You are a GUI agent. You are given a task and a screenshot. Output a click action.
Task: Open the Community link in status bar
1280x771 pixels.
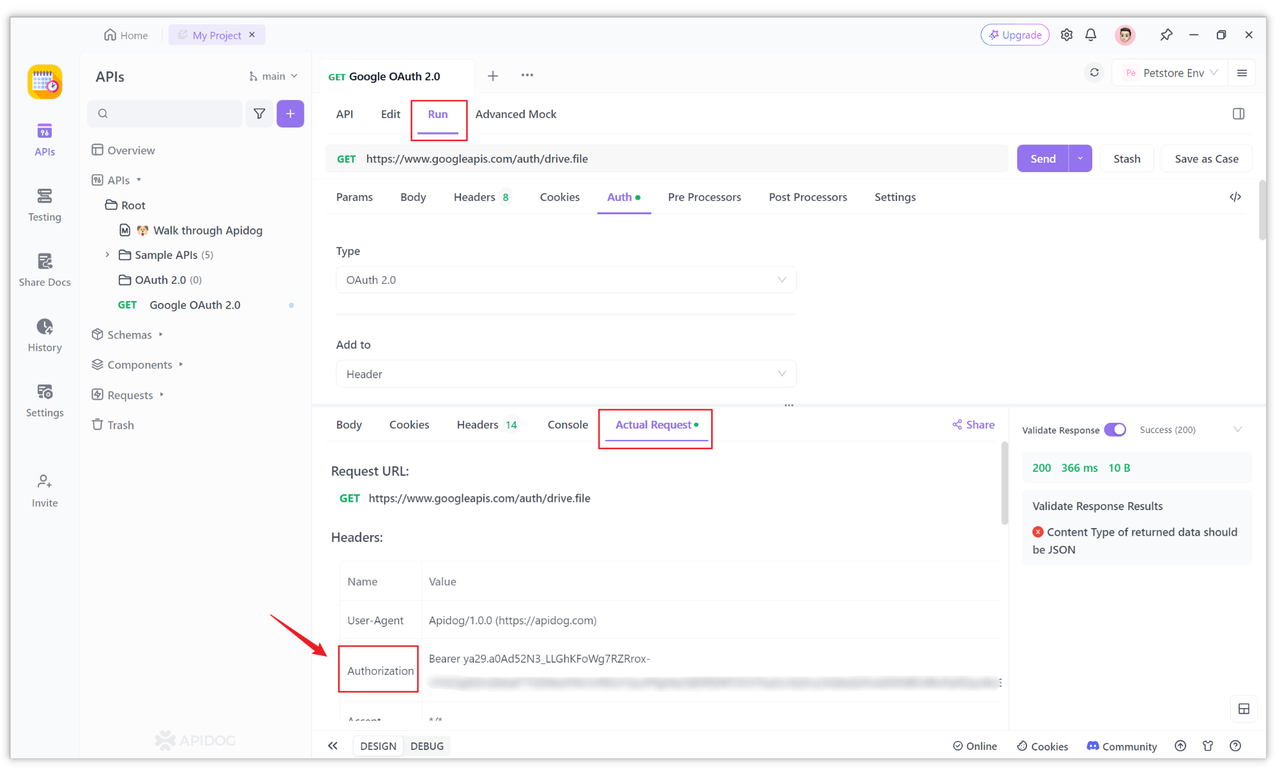tap(1122, 746)
